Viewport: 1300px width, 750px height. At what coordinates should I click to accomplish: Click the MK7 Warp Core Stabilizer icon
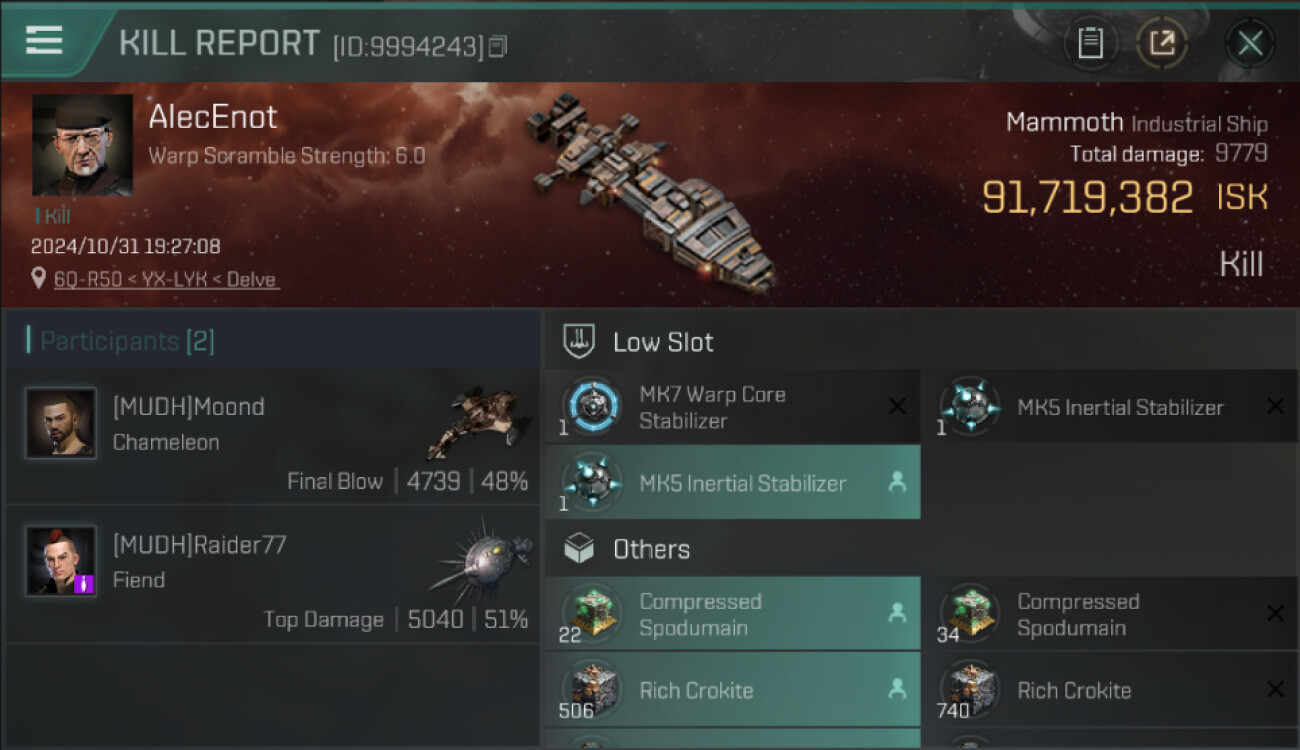pyautogui.click(x=592, y=407)
